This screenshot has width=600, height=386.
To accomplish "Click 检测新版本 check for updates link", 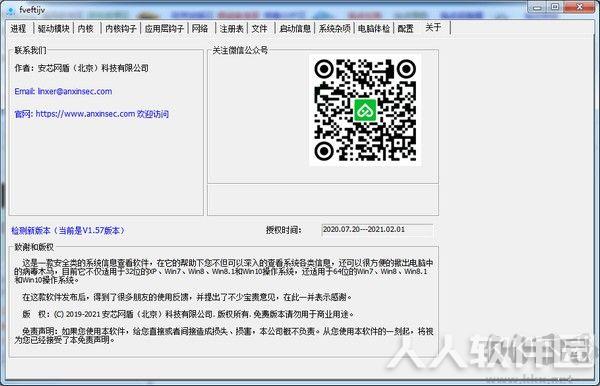I will [68, 231].
